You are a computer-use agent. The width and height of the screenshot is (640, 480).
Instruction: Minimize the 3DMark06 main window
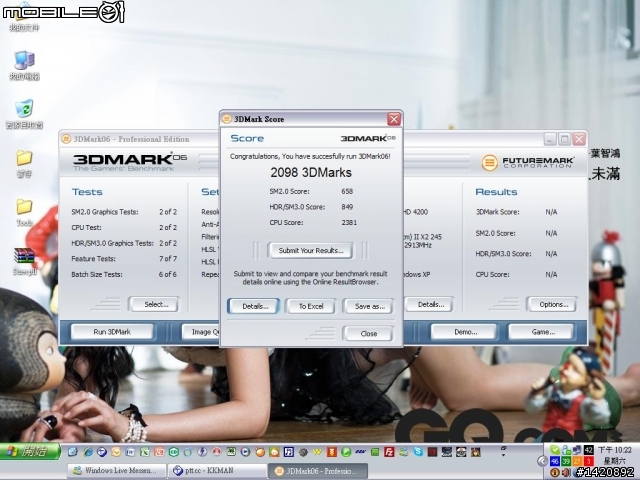pyautogui.click(x=550, y=139)
